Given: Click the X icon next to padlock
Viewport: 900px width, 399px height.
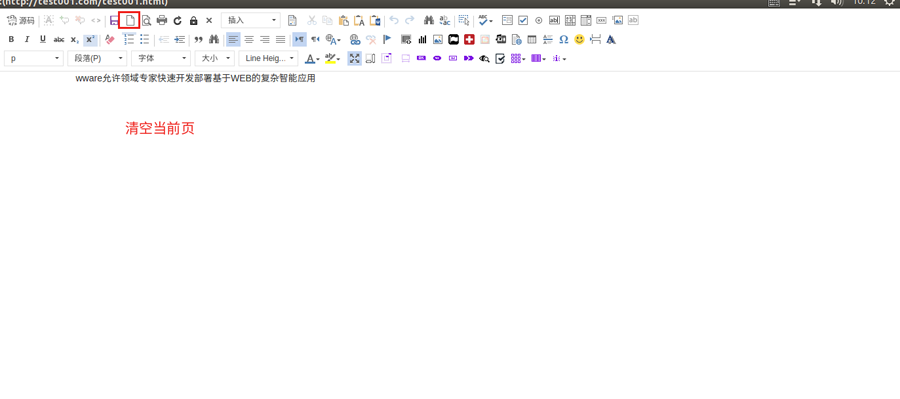Looking at the screenshot, I should click(x=209, y=21).
